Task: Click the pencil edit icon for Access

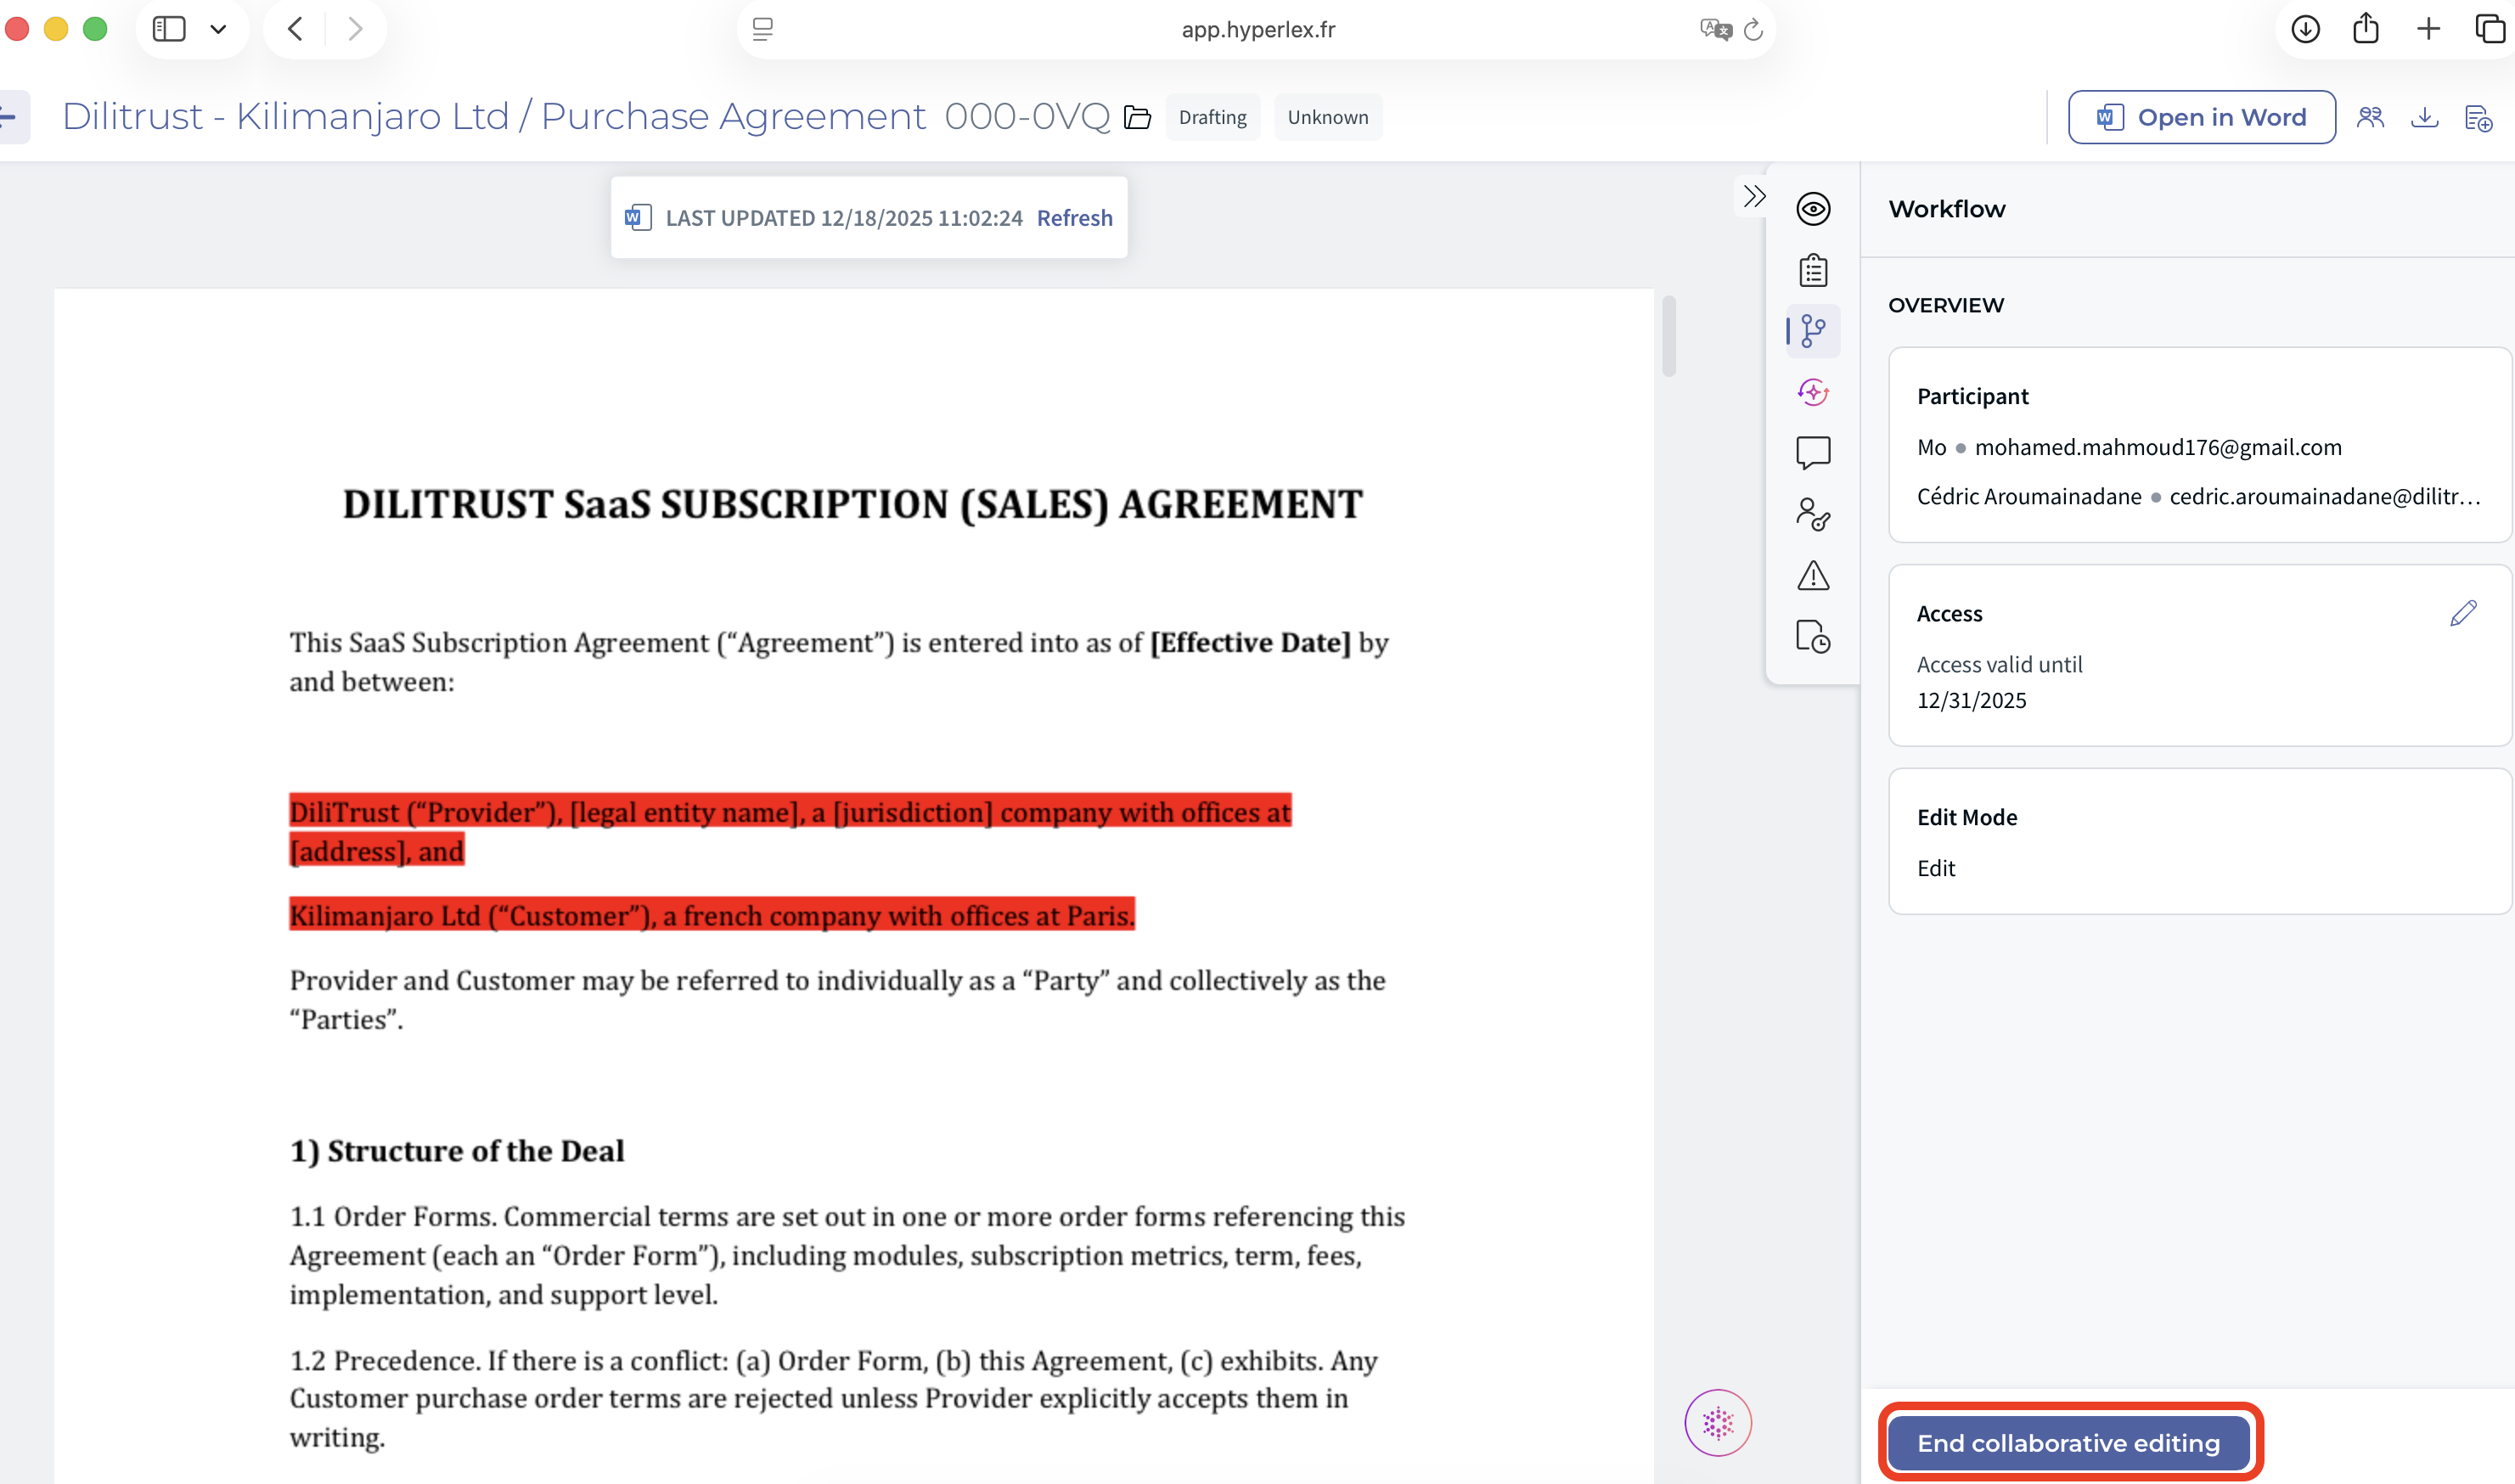Action: [2463, 613]
